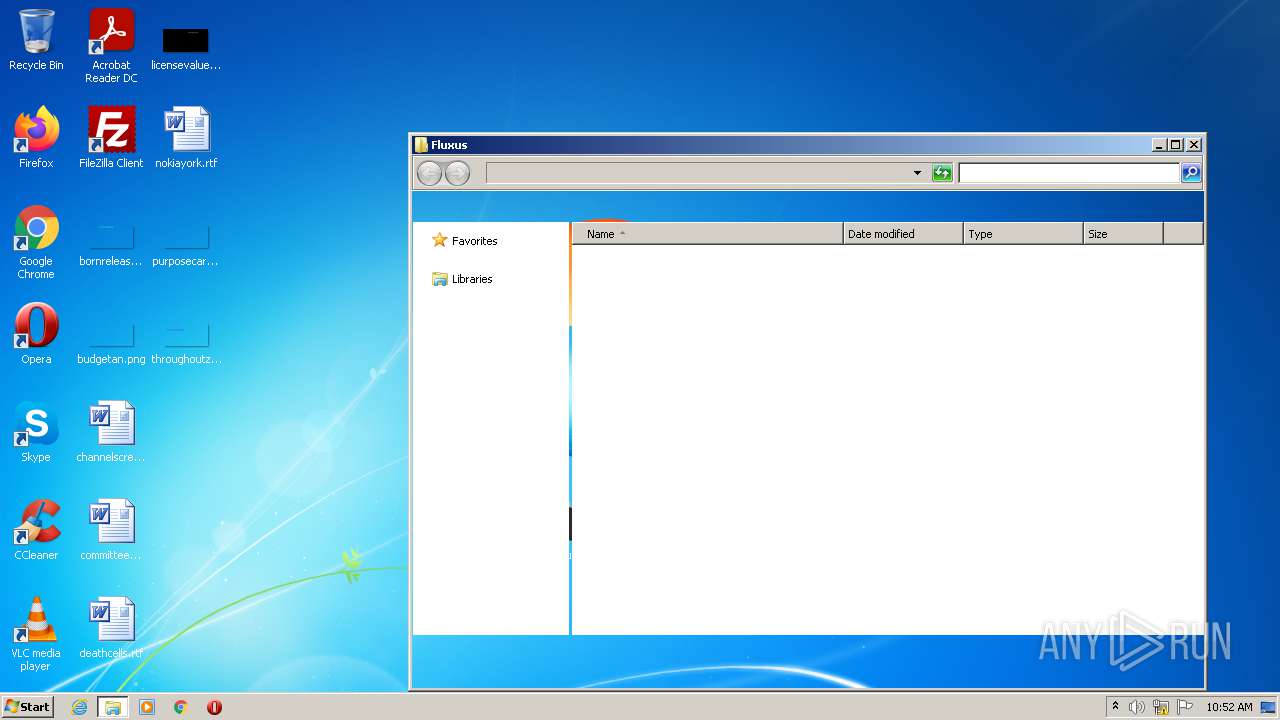Select deathcells.rtf document icon

pos(111,628)
